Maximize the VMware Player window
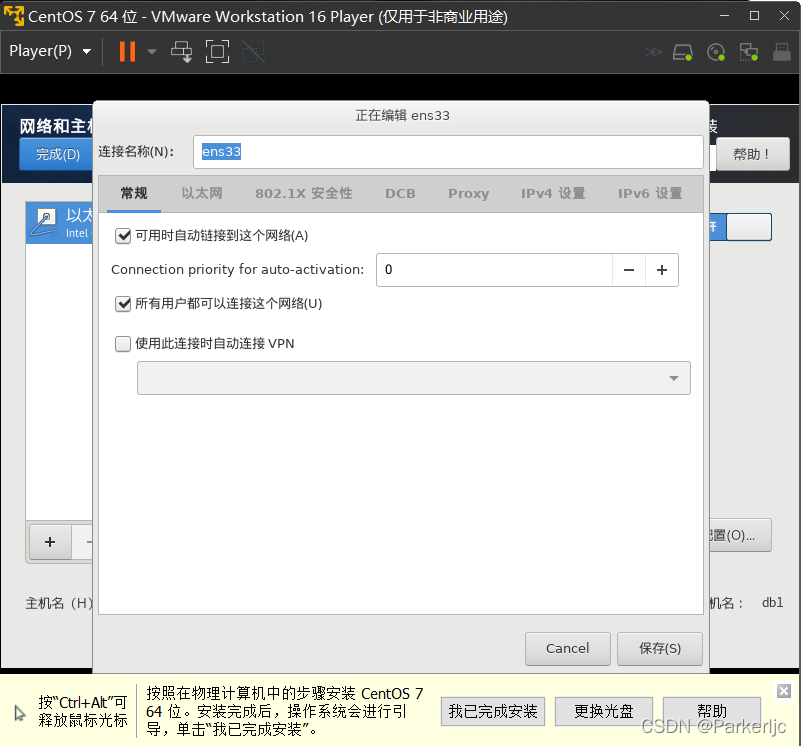This screenshot has width=801, height=746. 755,16
